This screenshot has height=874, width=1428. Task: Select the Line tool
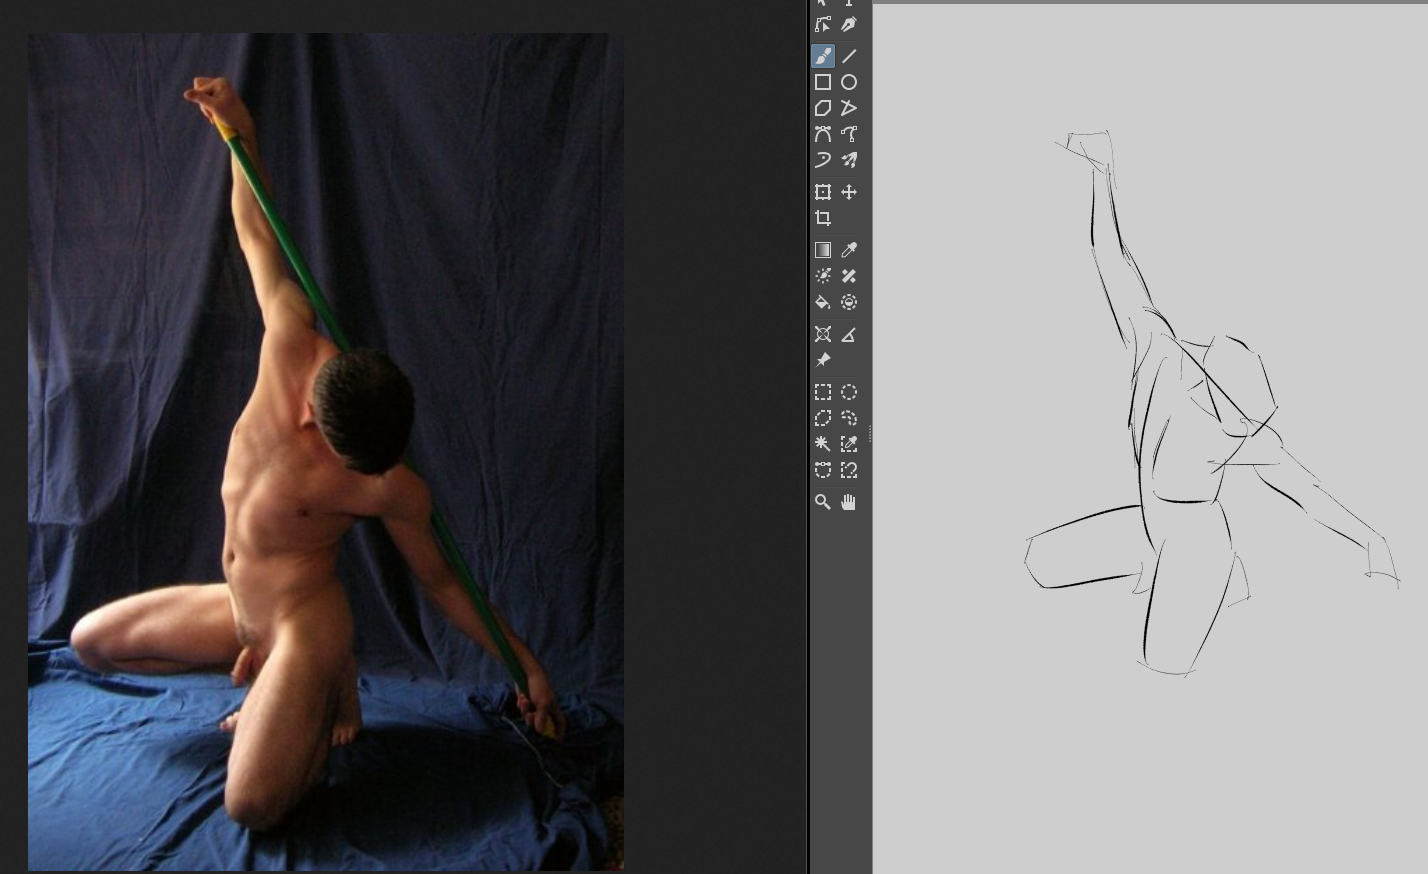(849, 56)
